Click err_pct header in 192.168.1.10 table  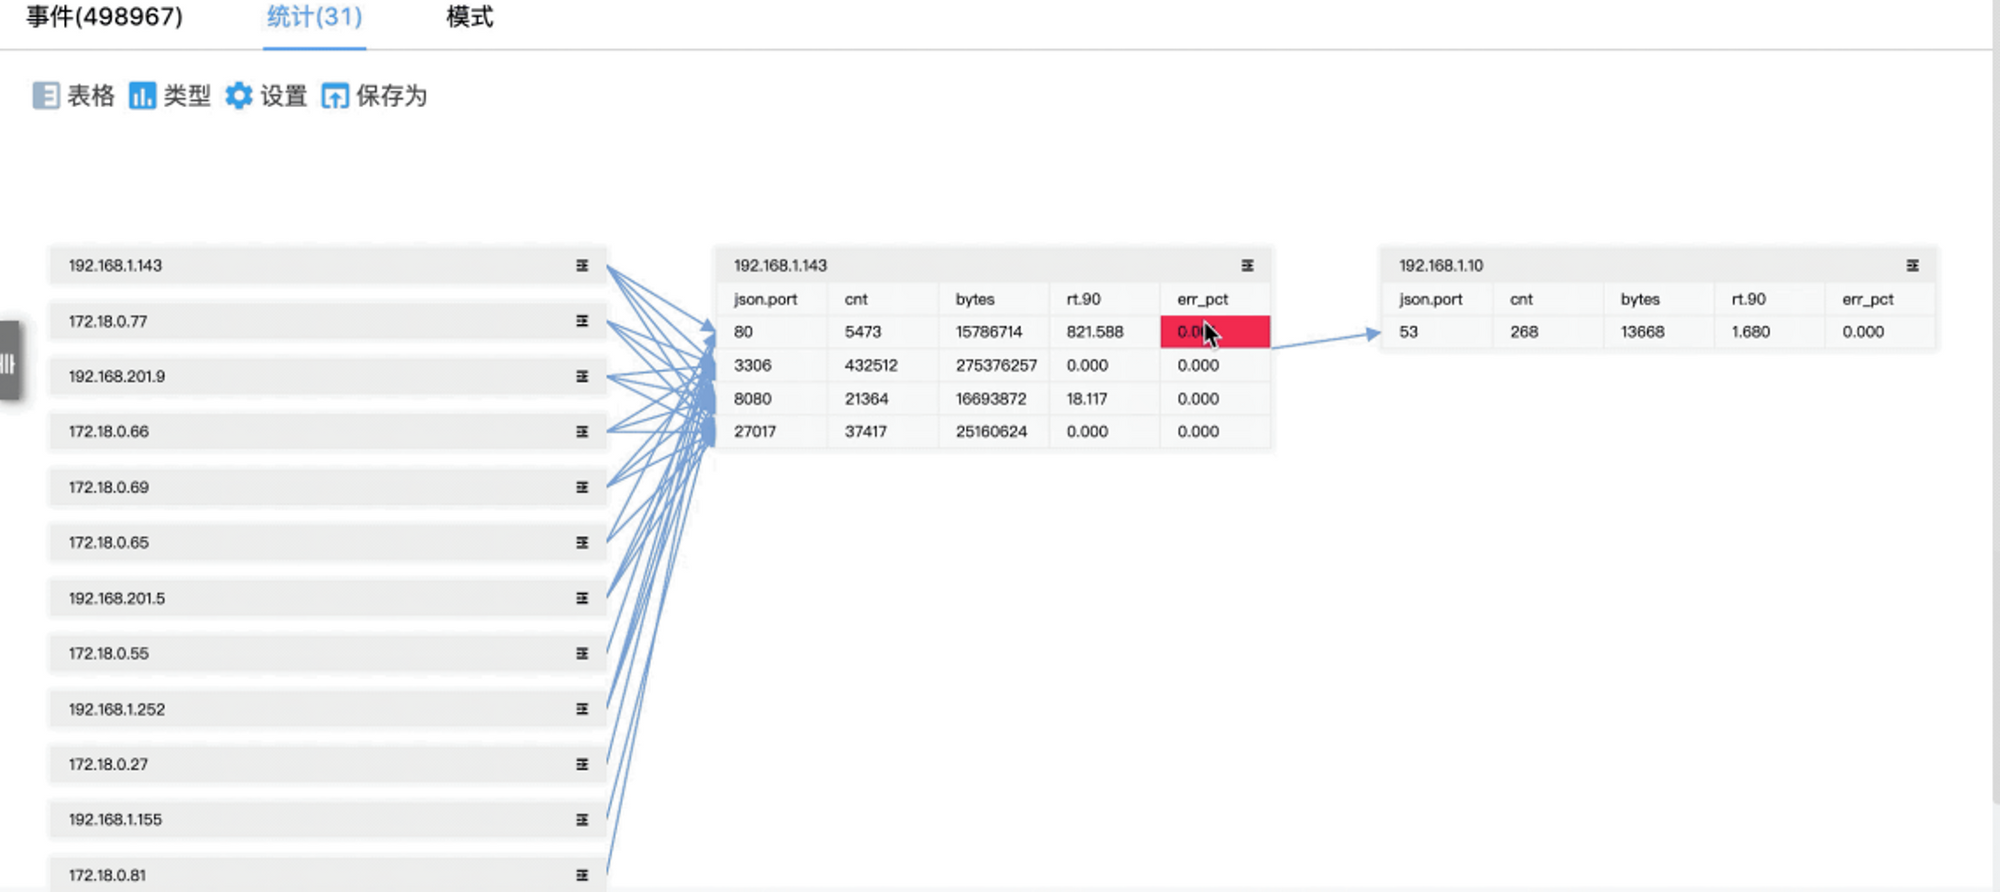1868,299
